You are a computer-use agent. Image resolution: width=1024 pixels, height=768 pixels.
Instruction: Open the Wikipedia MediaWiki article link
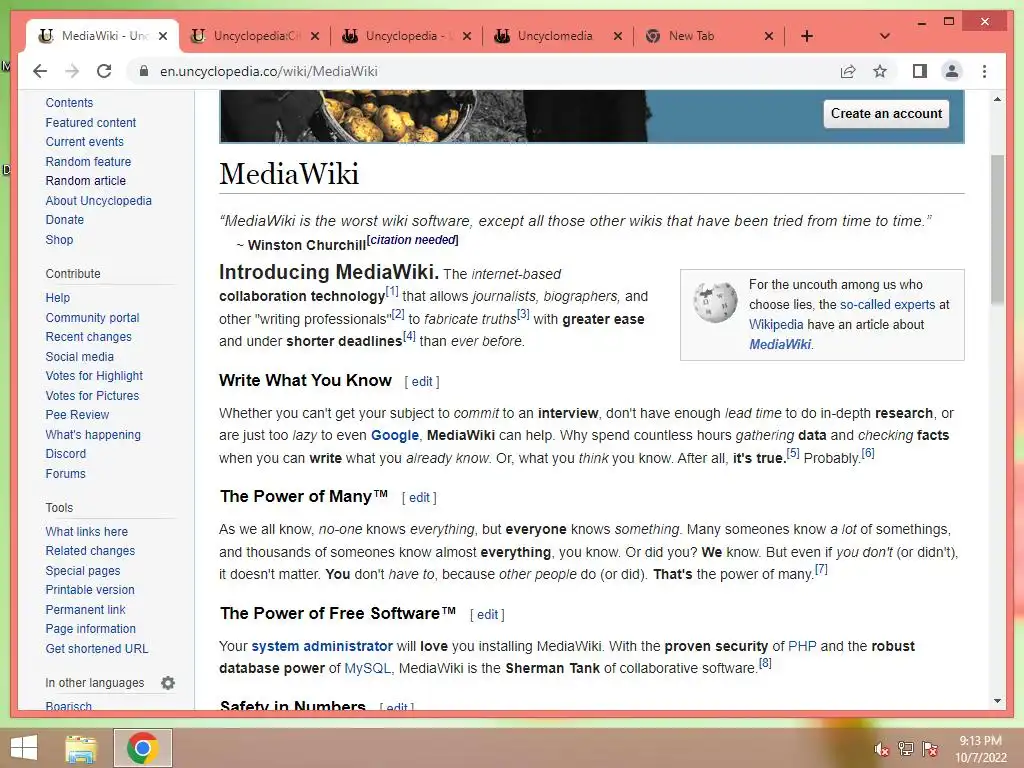(x=780, y=344)
